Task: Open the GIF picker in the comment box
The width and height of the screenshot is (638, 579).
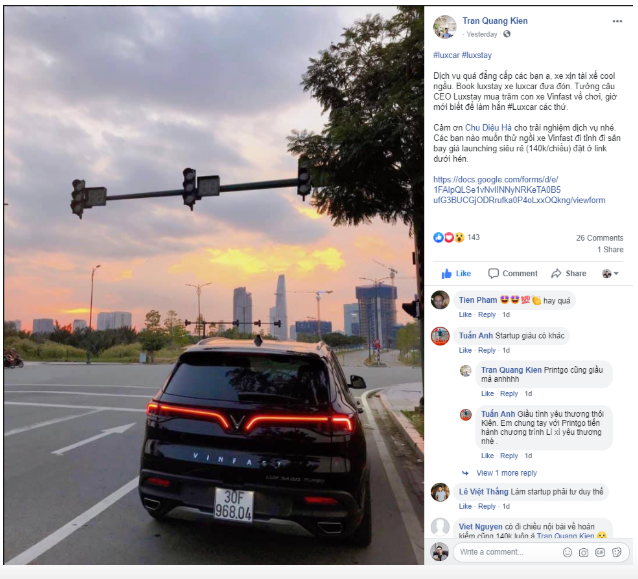Action: coord(600,552)
